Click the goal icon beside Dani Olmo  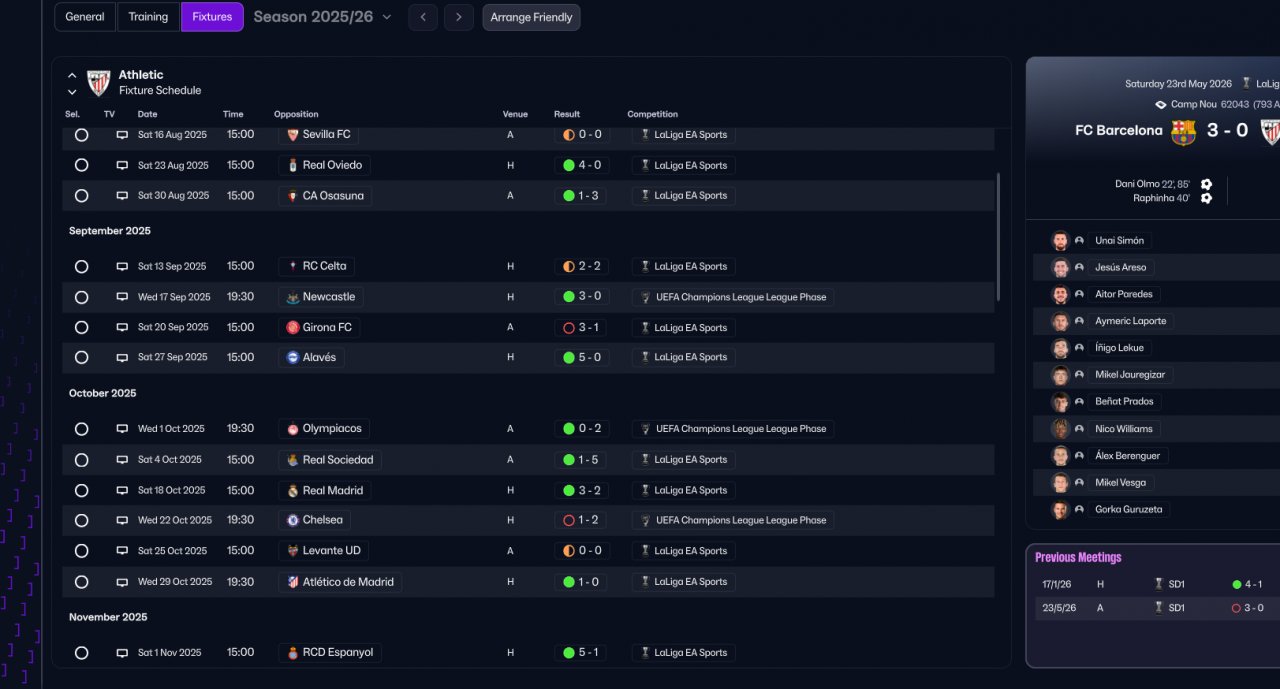click(1206, 184)
